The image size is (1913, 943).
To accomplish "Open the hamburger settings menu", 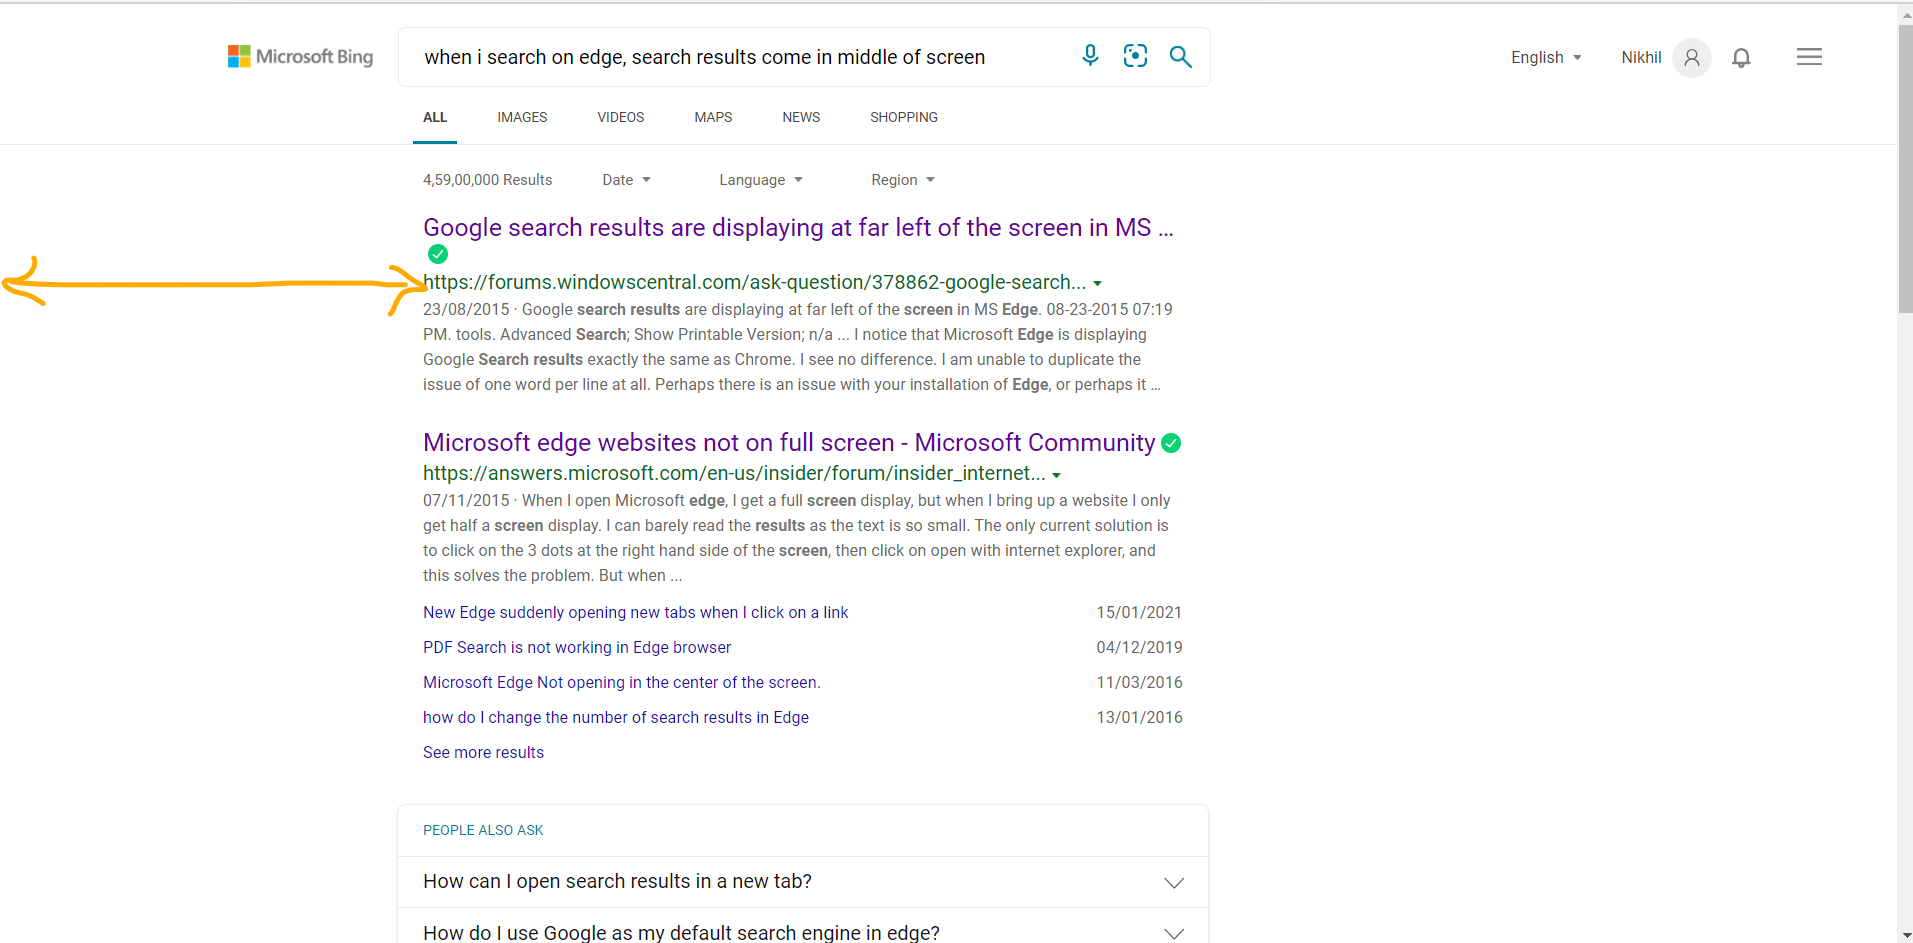I will pos(1809,57).
